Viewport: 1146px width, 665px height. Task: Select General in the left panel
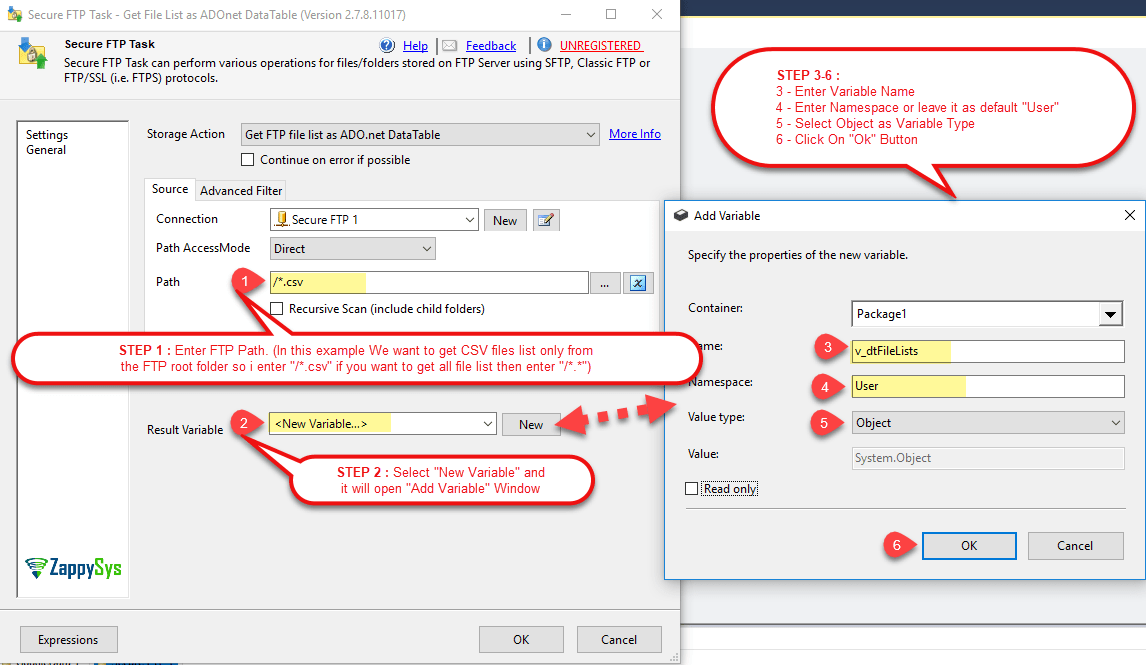coord(46,150)
